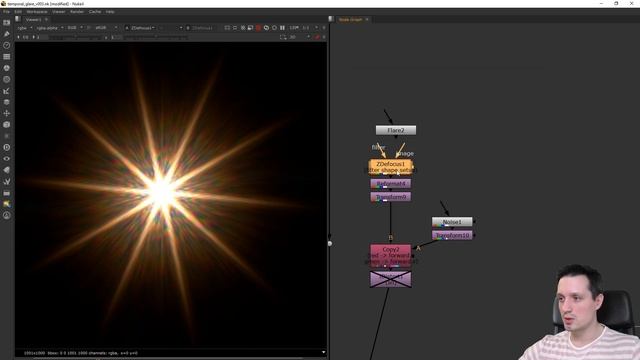Select the disabled crossed-out node below Copy2

click(391, 279)
